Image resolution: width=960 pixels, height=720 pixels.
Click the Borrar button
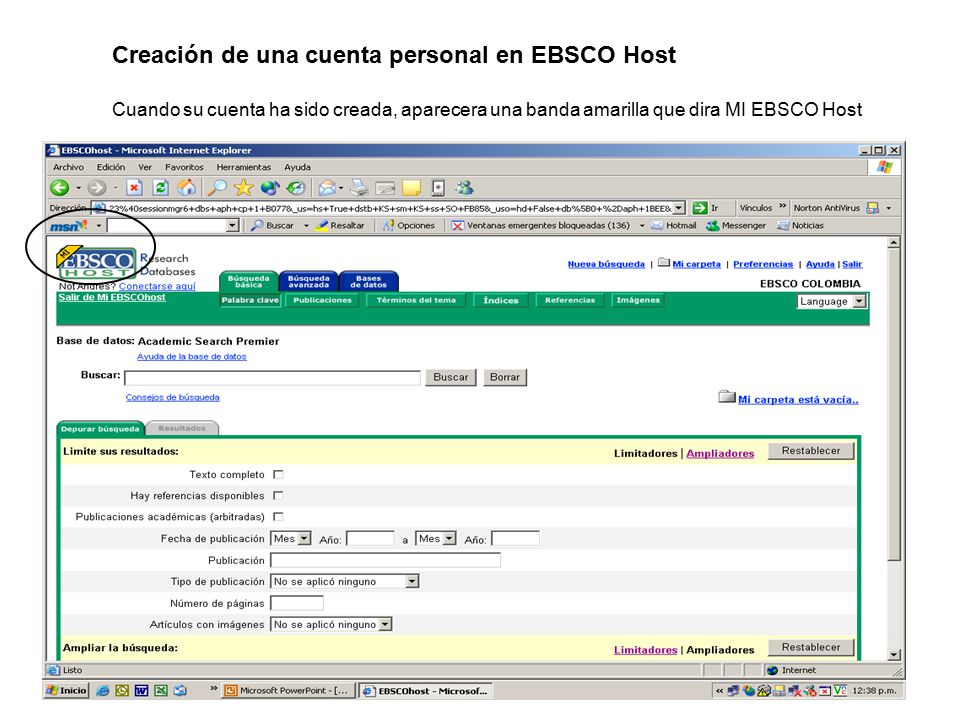click(504, 377)
